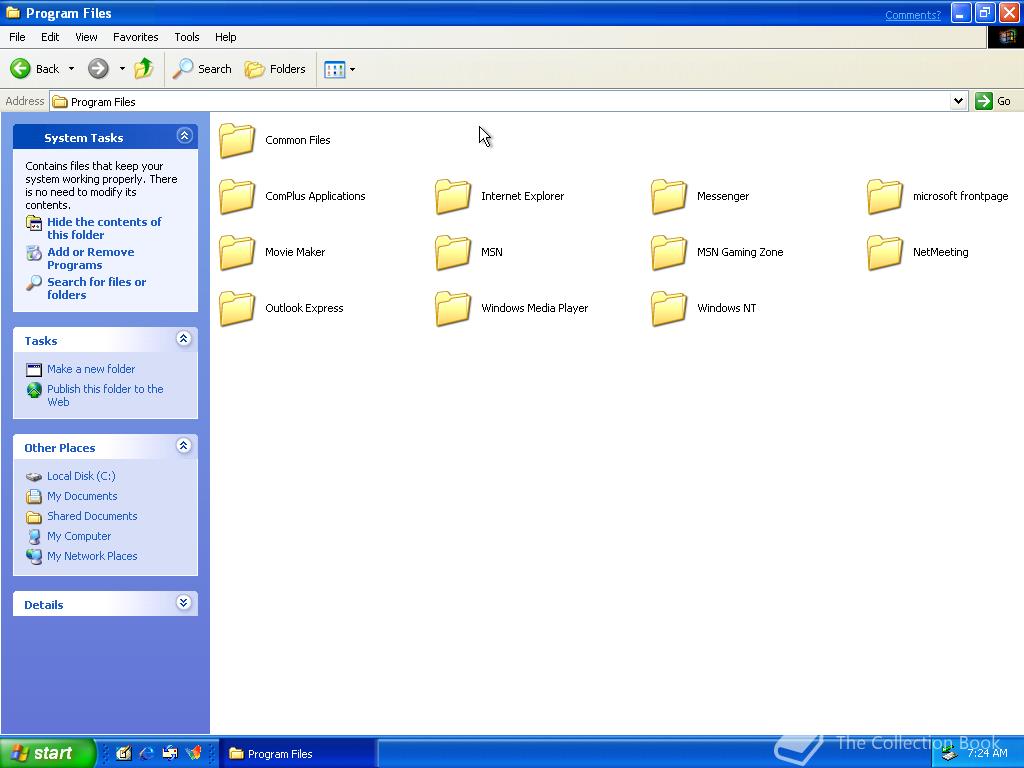The width and height of the screenshot is (1024, 768).
Task: Select the MSN folder icon
Action: 453,252
